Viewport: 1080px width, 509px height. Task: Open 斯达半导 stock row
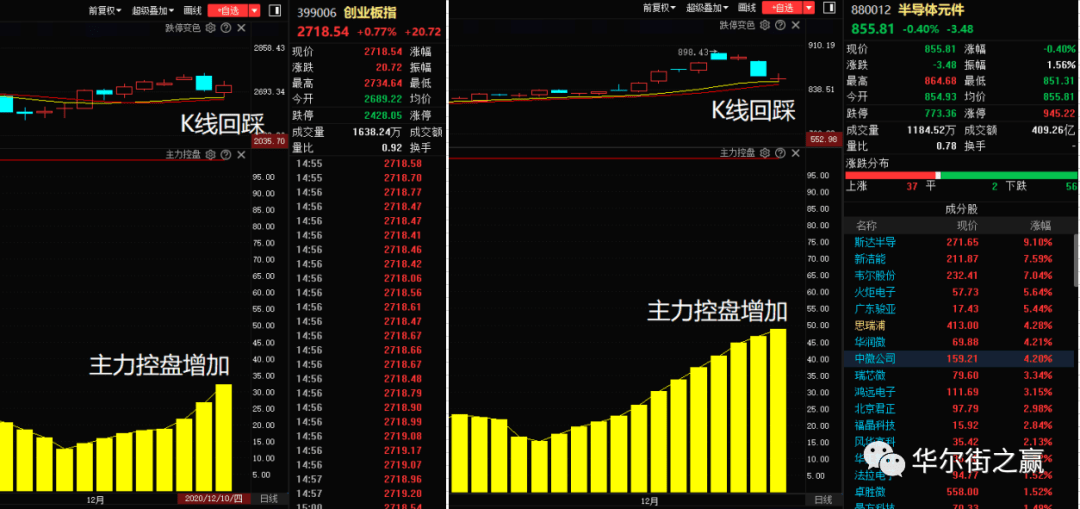tap(959, 242)
